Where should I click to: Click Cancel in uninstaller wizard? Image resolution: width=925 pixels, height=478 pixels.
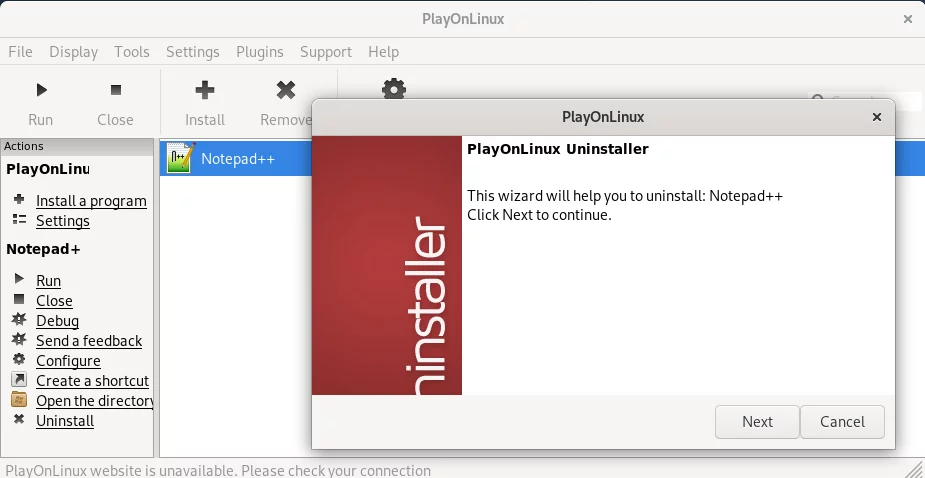pyautogui.click(x=842, y=422)
